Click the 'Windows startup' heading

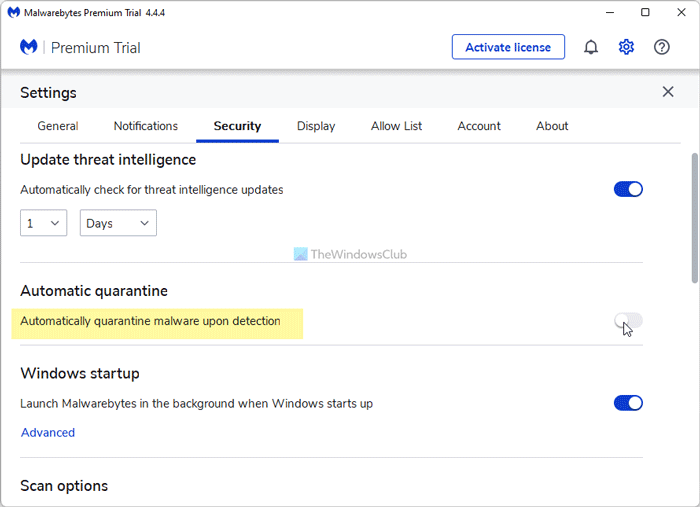tap(80, 374)
